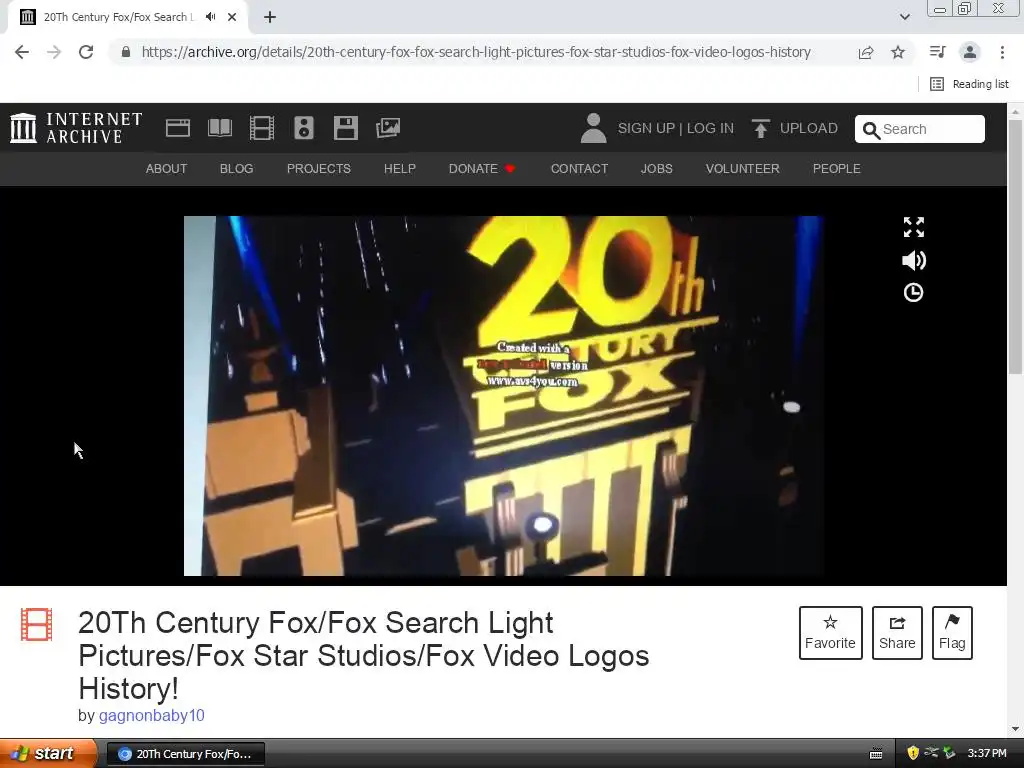Screen dimensions: 1024x768
Task: Click the user avatar icon
Action: 594,128
